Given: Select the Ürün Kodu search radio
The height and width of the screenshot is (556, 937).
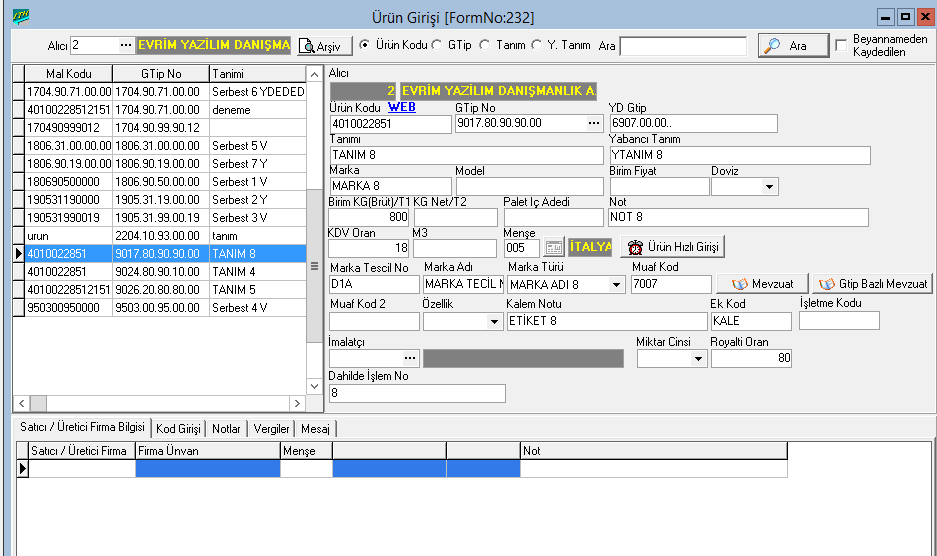Looking at the screenshot, I should pyautogui.click(x=364, y=45).
